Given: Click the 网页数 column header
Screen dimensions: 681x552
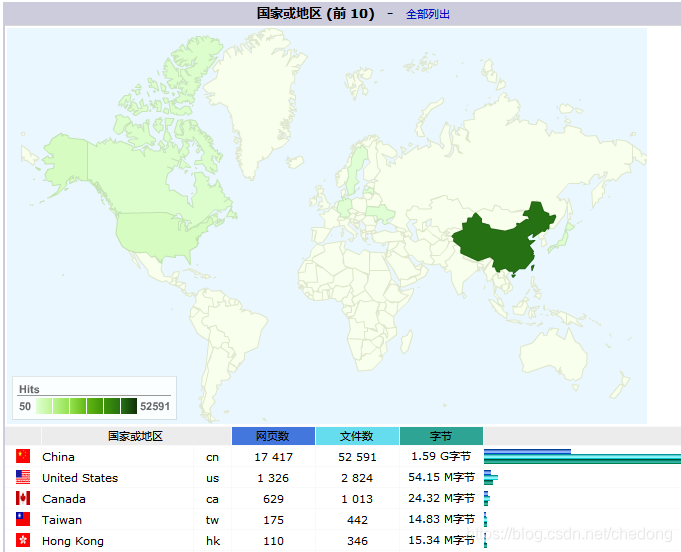Looking at the screenshot, I should 273,436.
